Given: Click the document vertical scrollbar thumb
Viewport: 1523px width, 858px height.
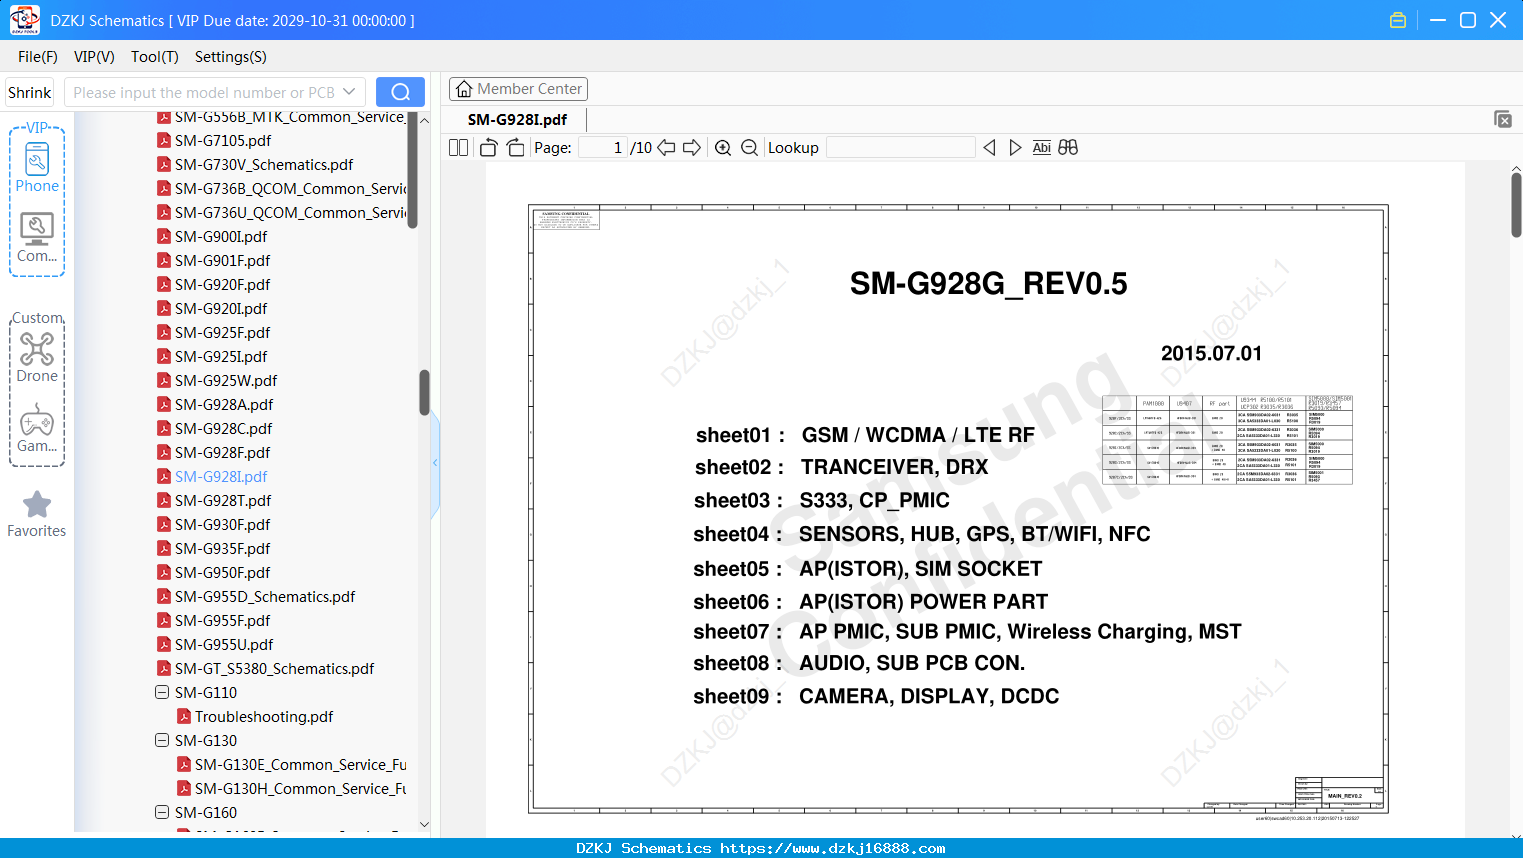Looking at the screenshot, I should [x=1516, y=205].
